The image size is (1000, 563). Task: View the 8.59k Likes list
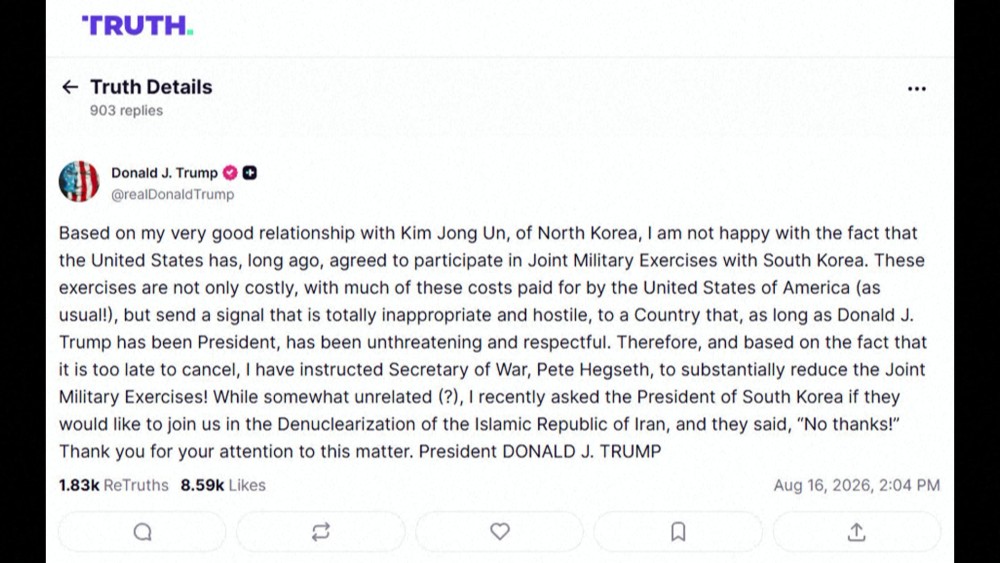tap(223, 485)
